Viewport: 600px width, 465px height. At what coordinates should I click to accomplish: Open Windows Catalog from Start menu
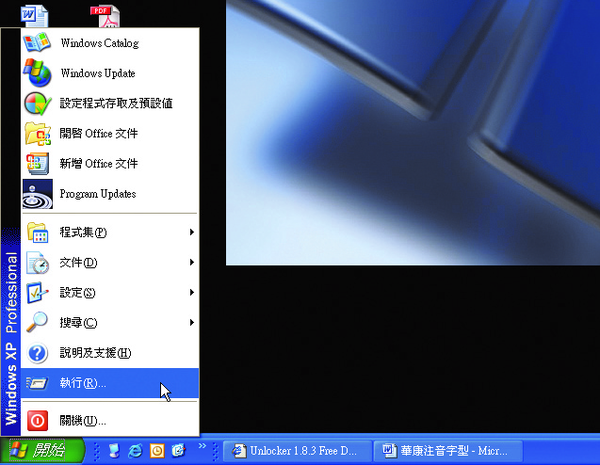(x=110, y=43)
